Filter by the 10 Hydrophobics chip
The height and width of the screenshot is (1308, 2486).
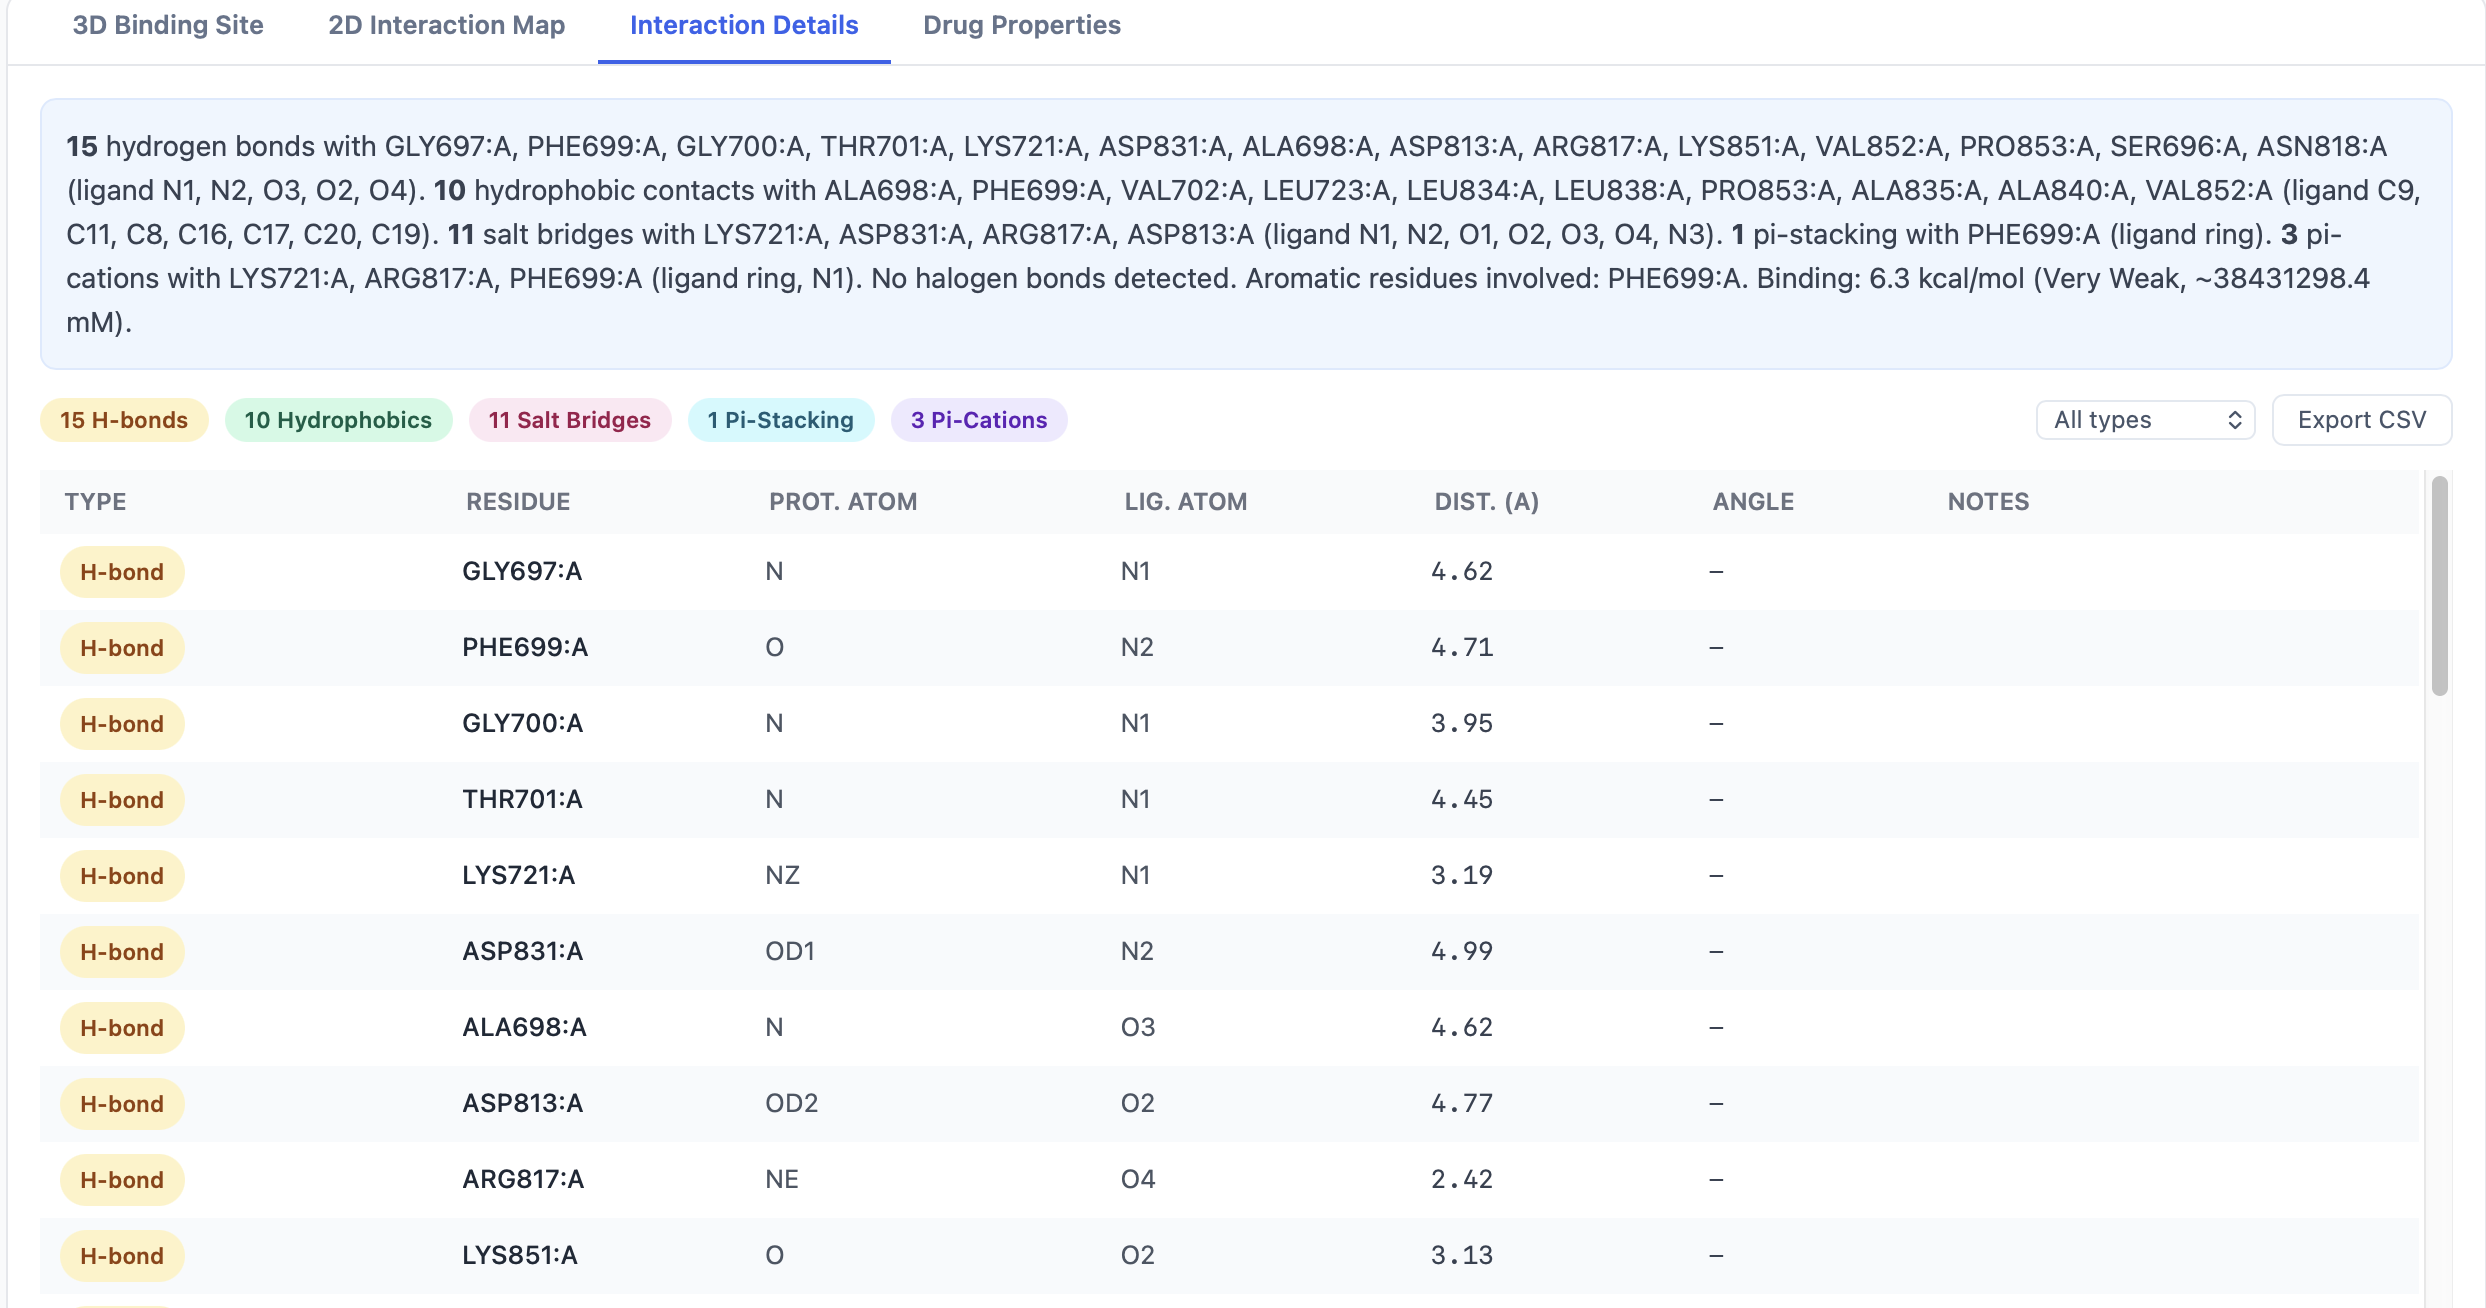point(339,420)
